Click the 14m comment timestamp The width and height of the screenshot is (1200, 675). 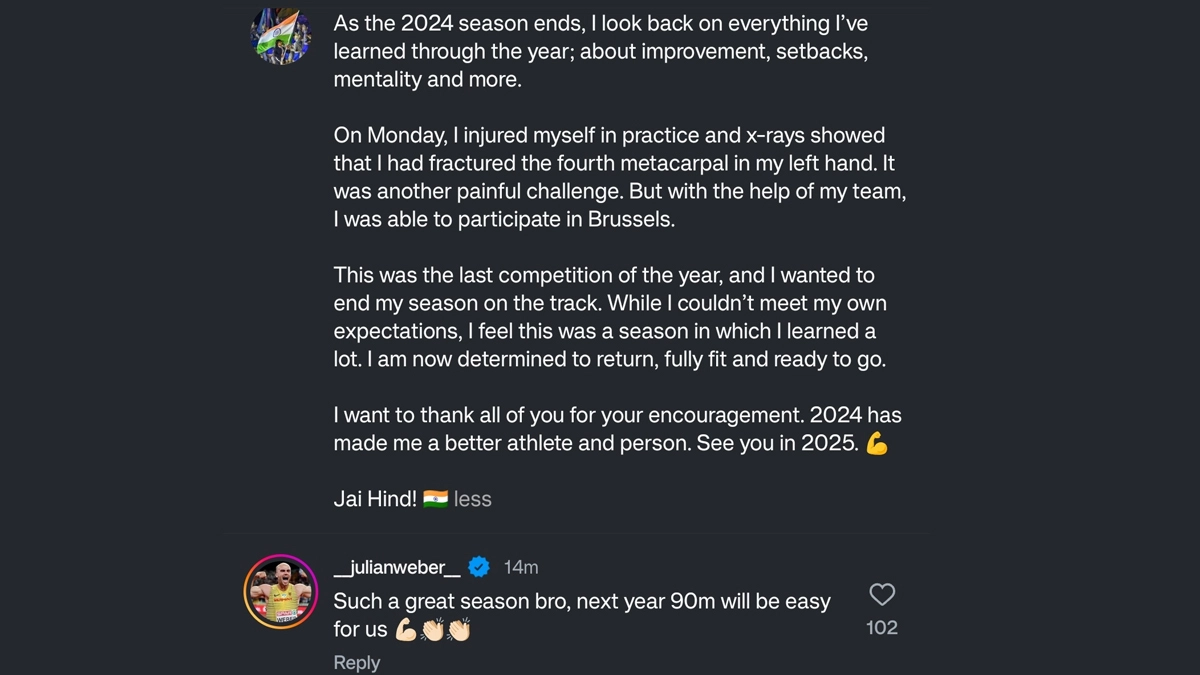click(x=521, y=567)
